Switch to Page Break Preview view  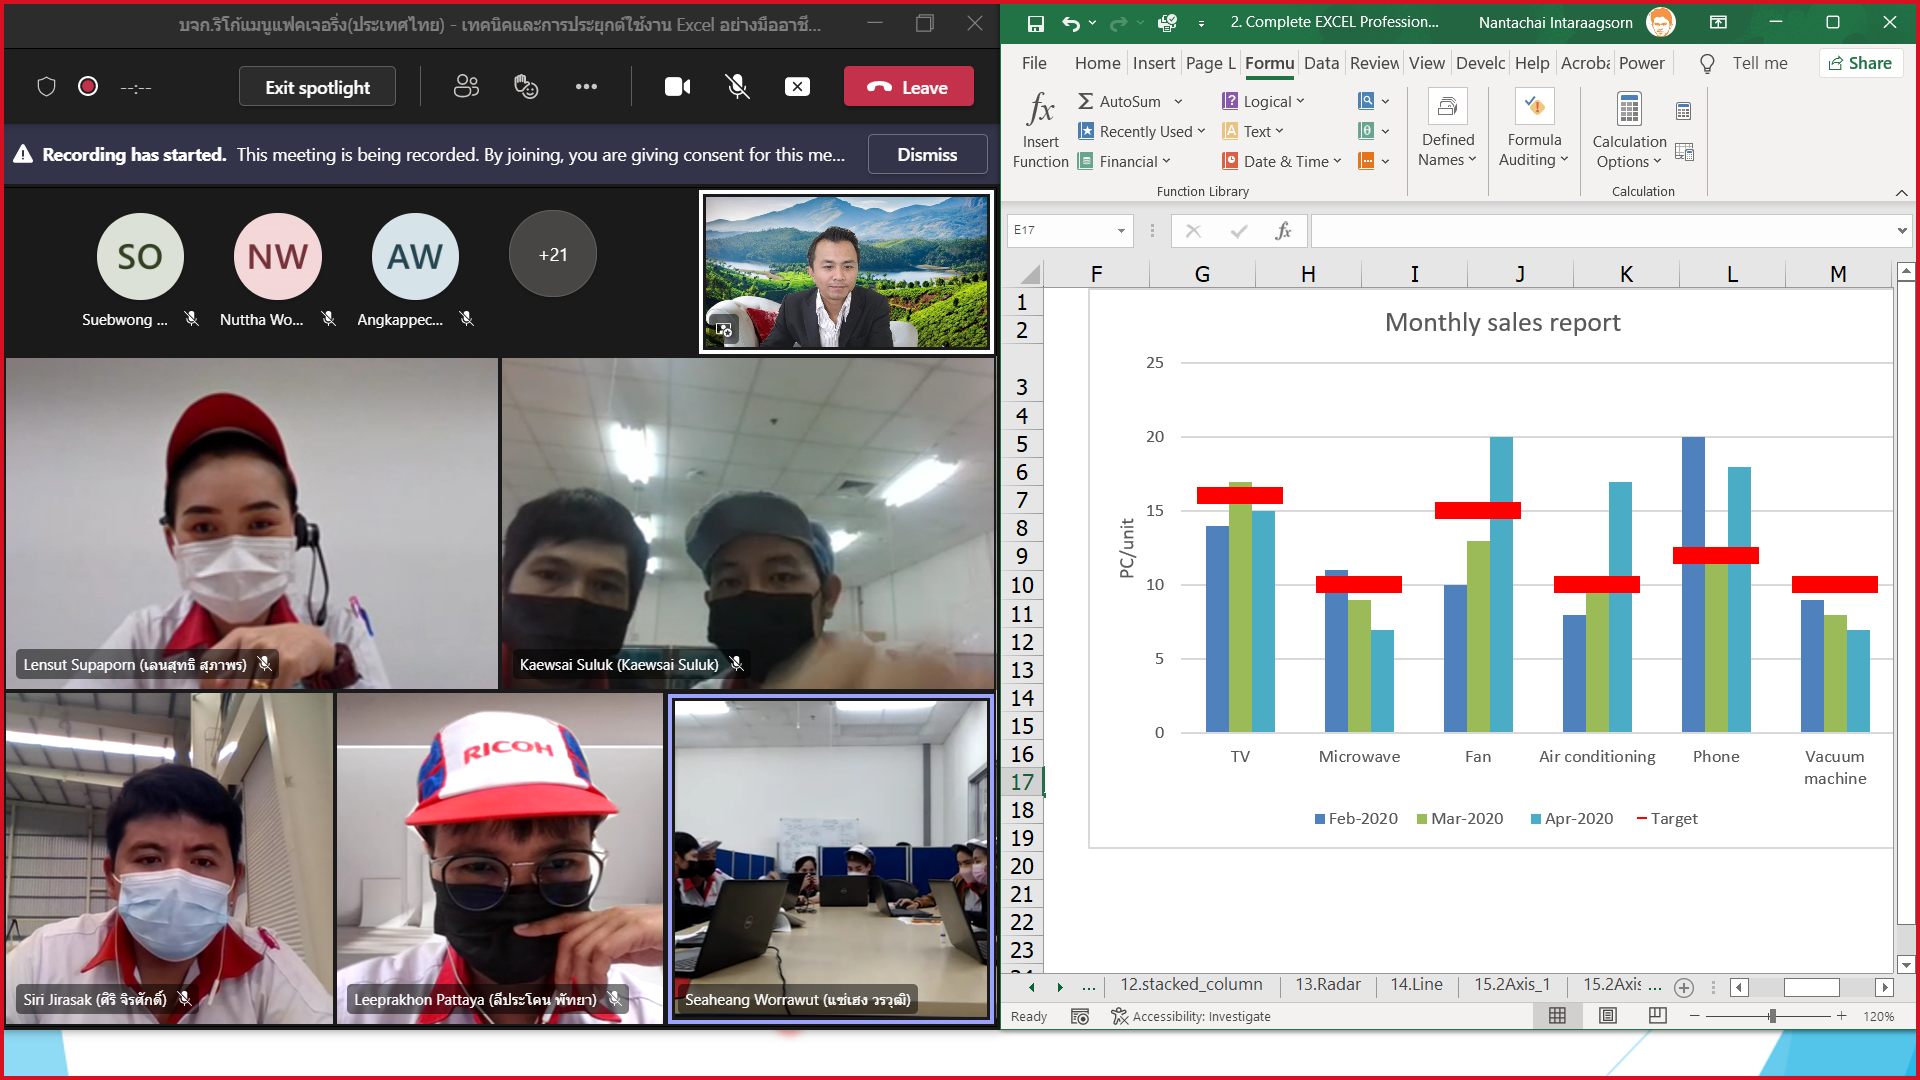pyautogui.click(x=1657, y=1016)
